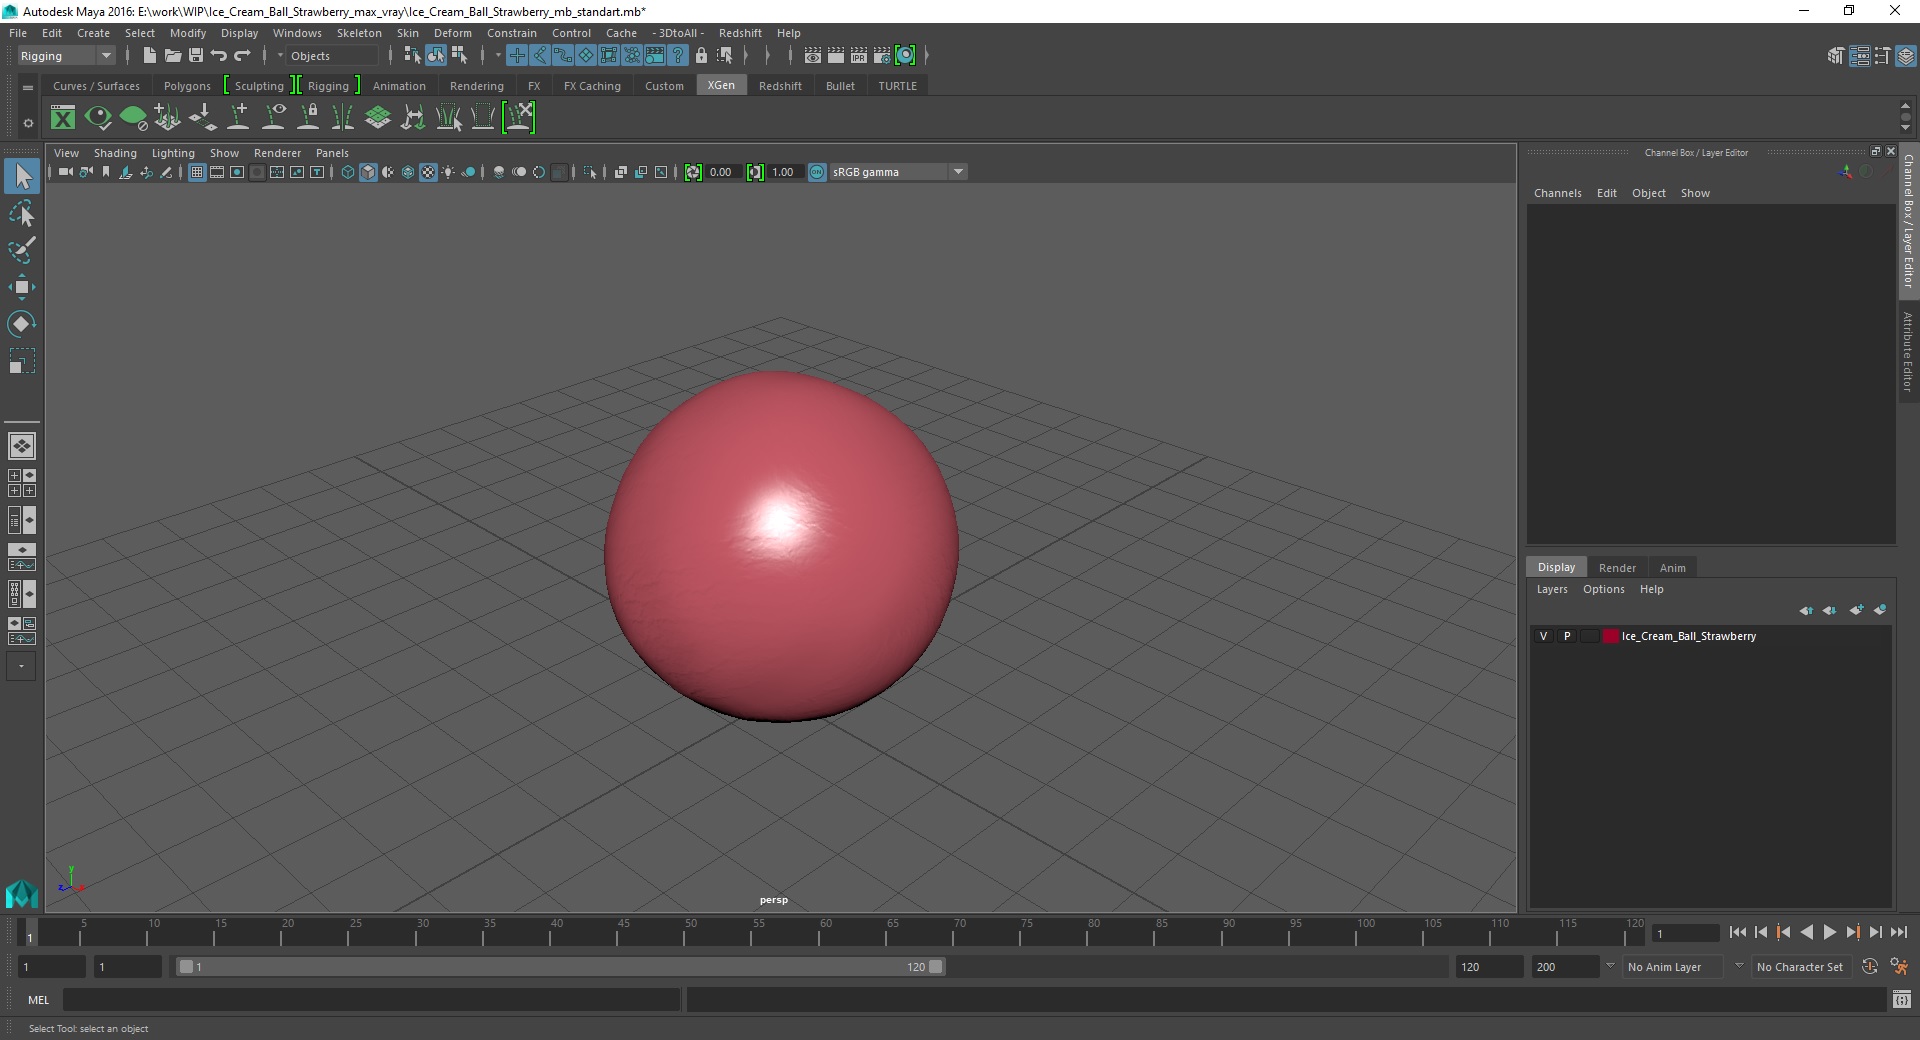Screen dimensions: 1920x1040
Task: Toggle use all lights icon
Action: [x=448, y=172]
